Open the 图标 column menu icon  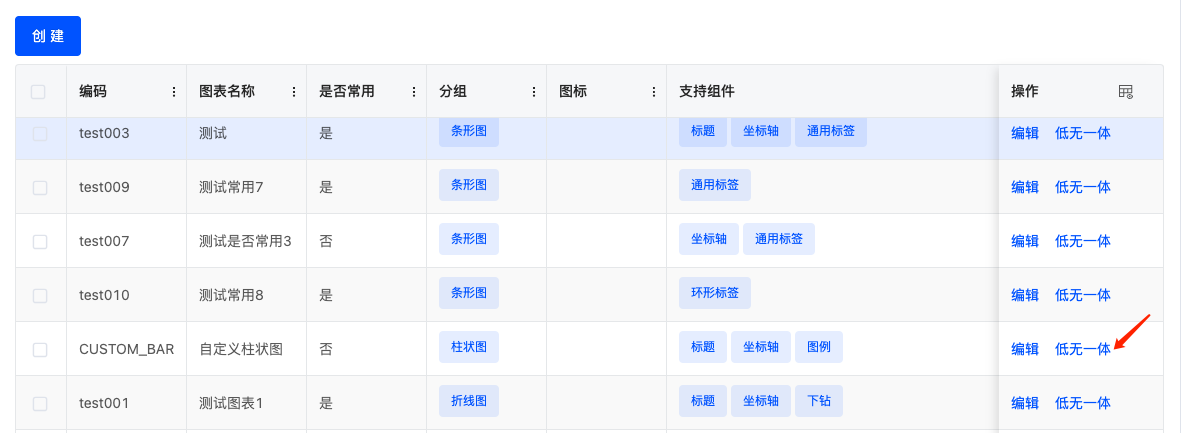(x=654, y=92)
